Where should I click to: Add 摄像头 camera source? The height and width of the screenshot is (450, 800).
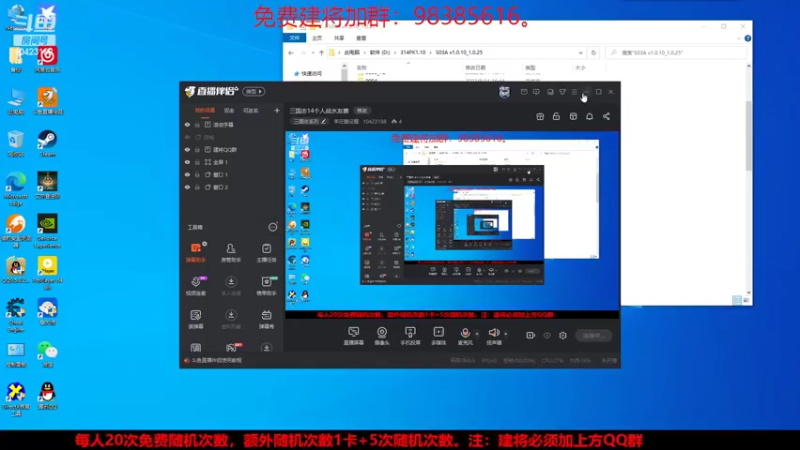coord(382,336)
